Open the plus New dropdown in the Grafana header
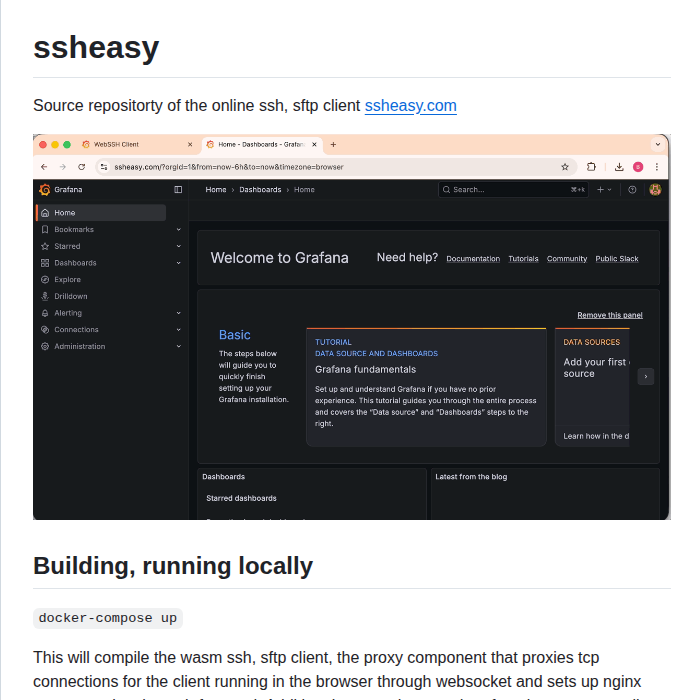 [604, 190]
